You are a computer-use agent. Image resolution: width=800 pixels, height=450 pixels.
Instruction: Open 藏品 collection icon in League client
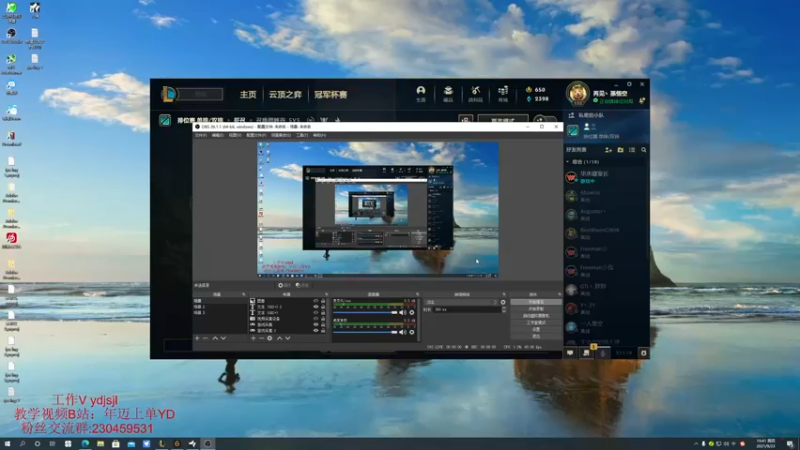point(448,91)
